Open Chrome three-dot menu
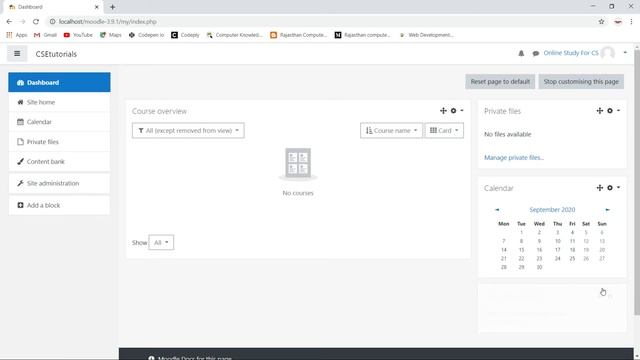640x360 pixels. pos(631,22)
